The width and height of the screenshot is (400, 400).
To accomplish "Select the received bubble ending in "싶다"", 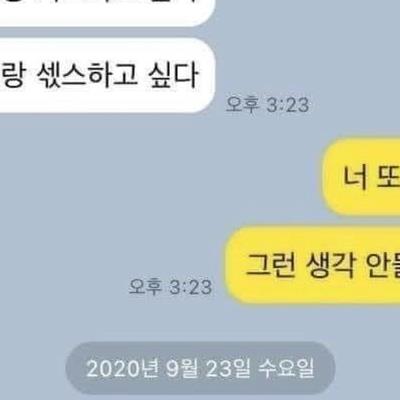I will click(x=107, y=76).
